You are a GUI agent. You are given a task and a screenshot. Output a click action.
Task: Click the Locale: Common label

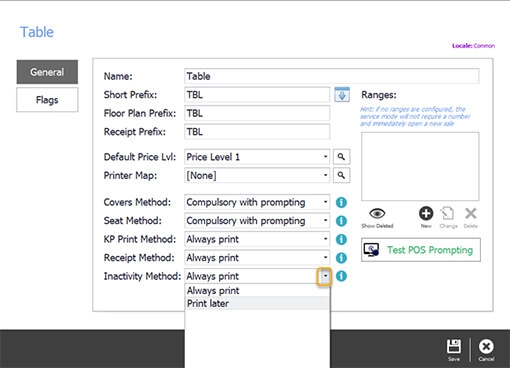pos(473,46)
